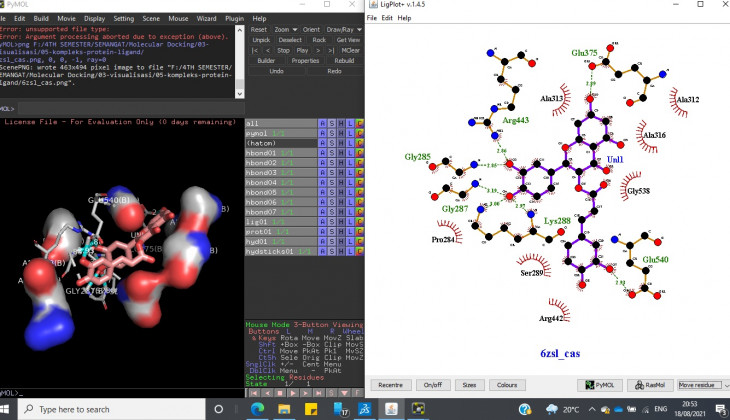Toggle the lig01 object on or off
Screen dimensions: 730x420
259,222
